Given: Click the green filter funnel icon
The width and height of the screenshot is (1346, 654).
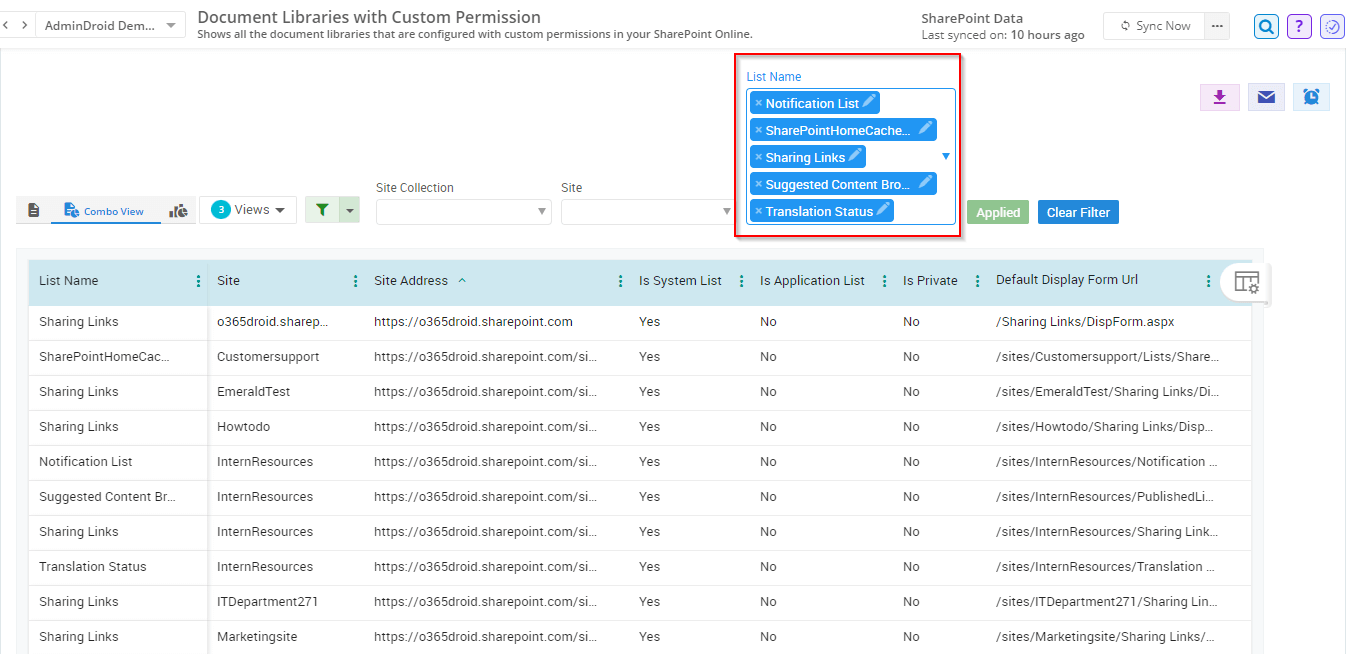Looking at the screenshot, I should 321,210.
